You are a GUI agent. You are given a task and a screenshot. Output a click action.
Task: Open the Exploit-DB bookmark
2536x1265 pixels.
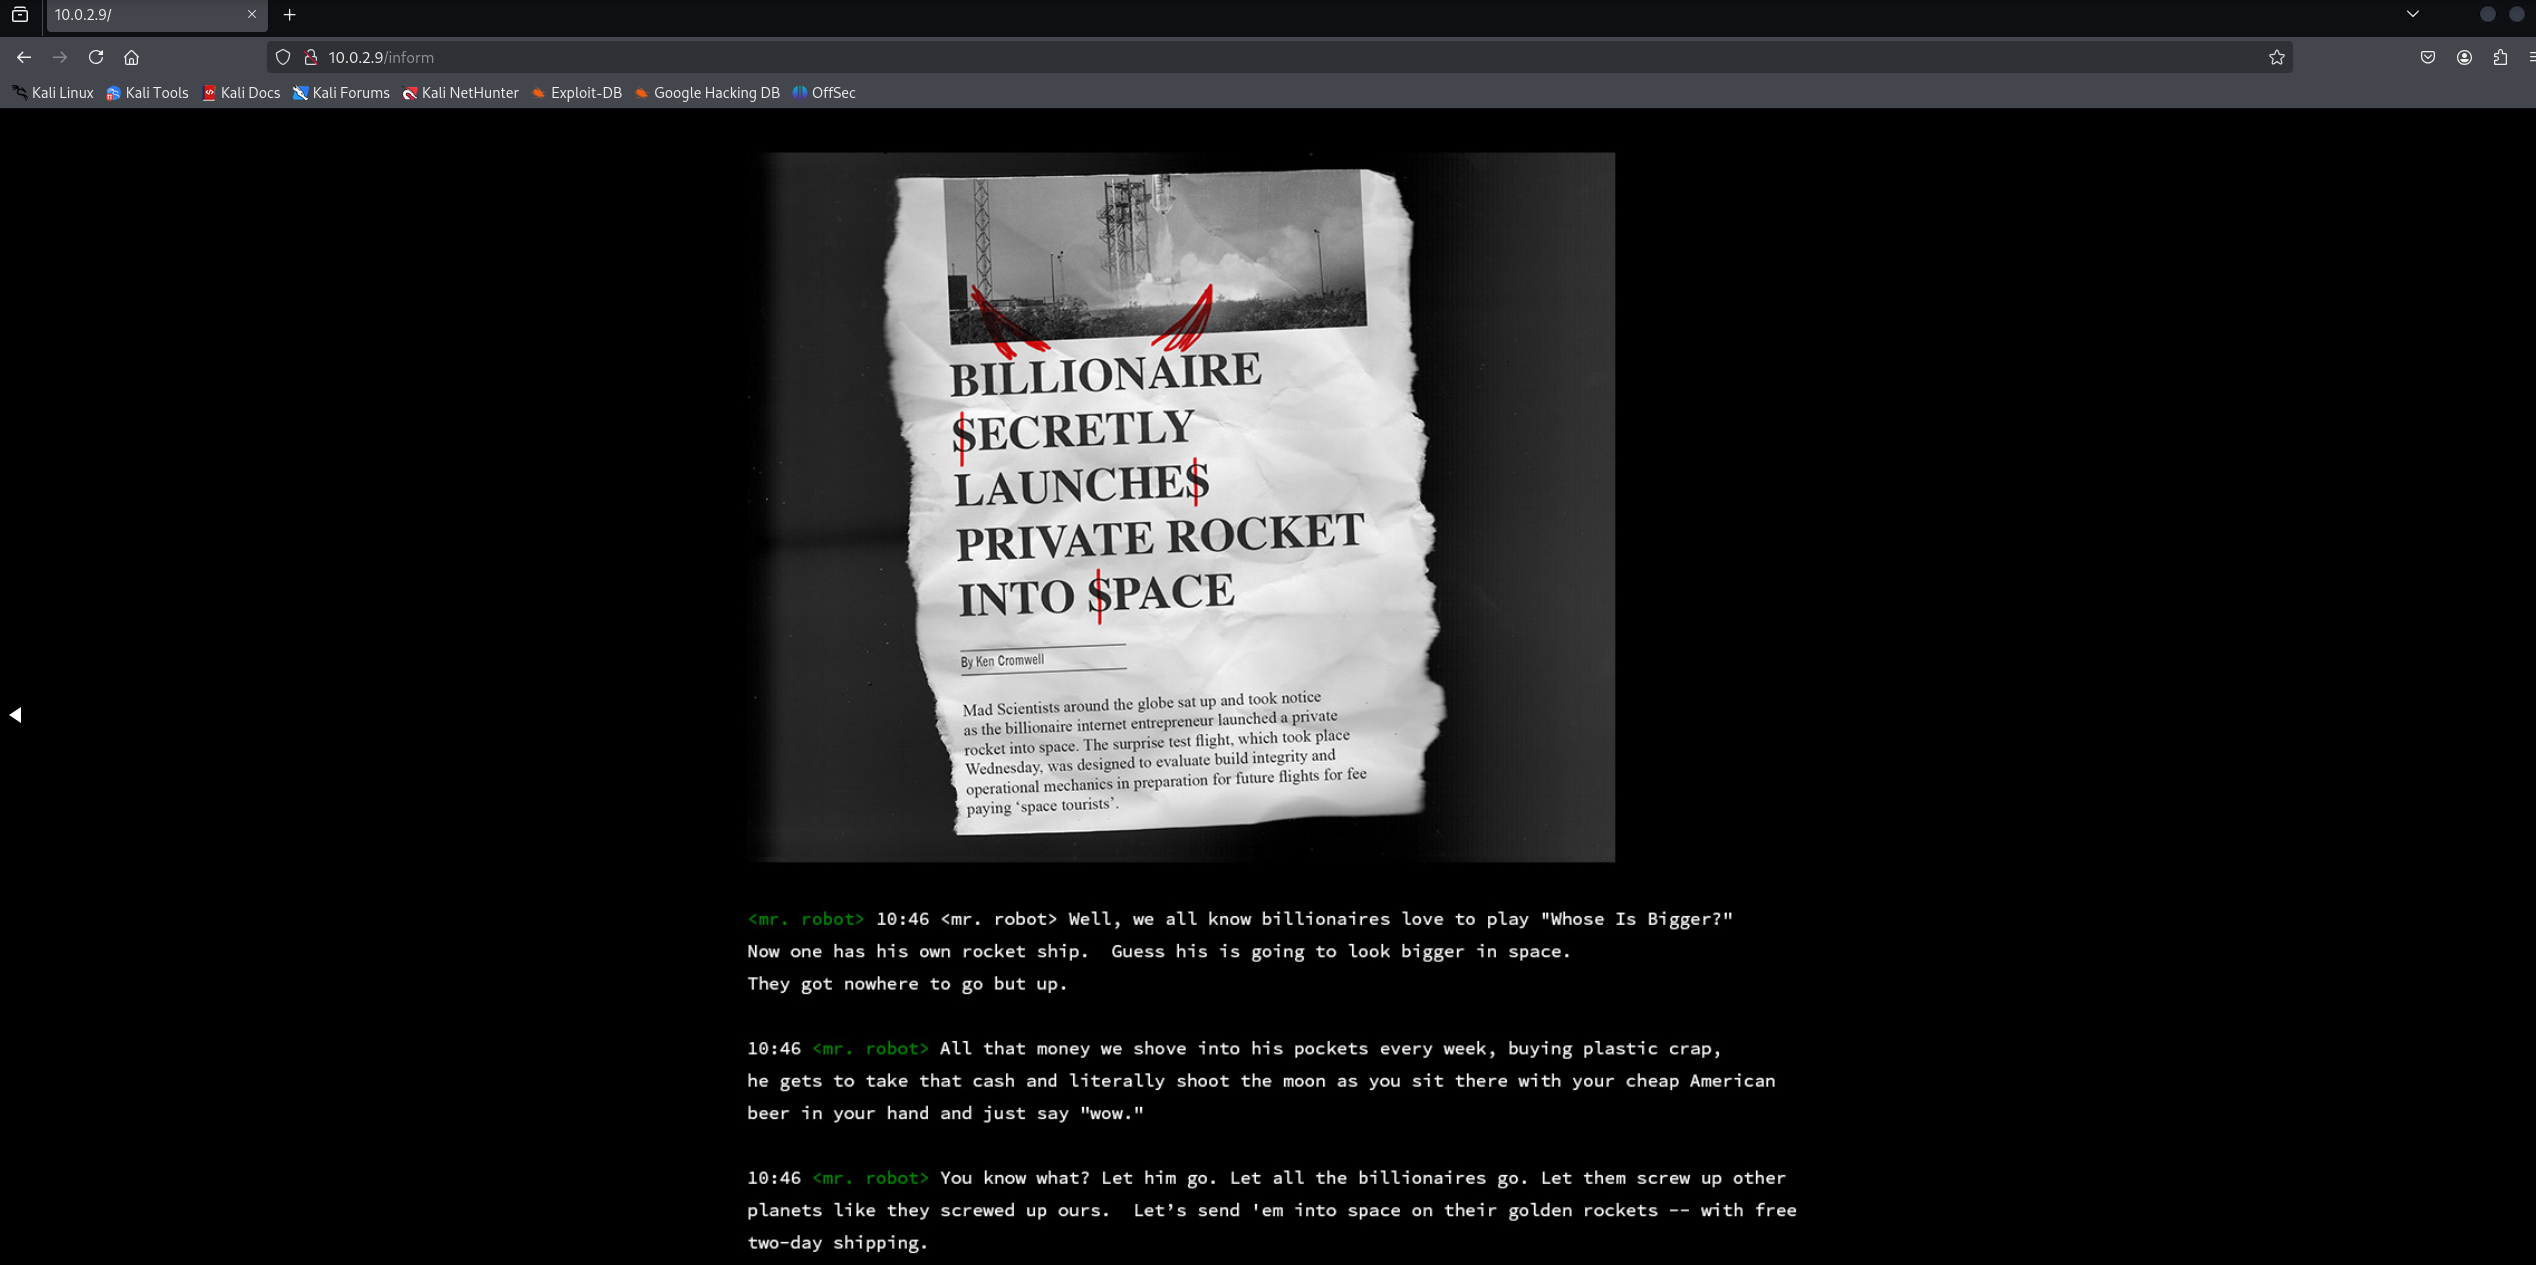577,93
